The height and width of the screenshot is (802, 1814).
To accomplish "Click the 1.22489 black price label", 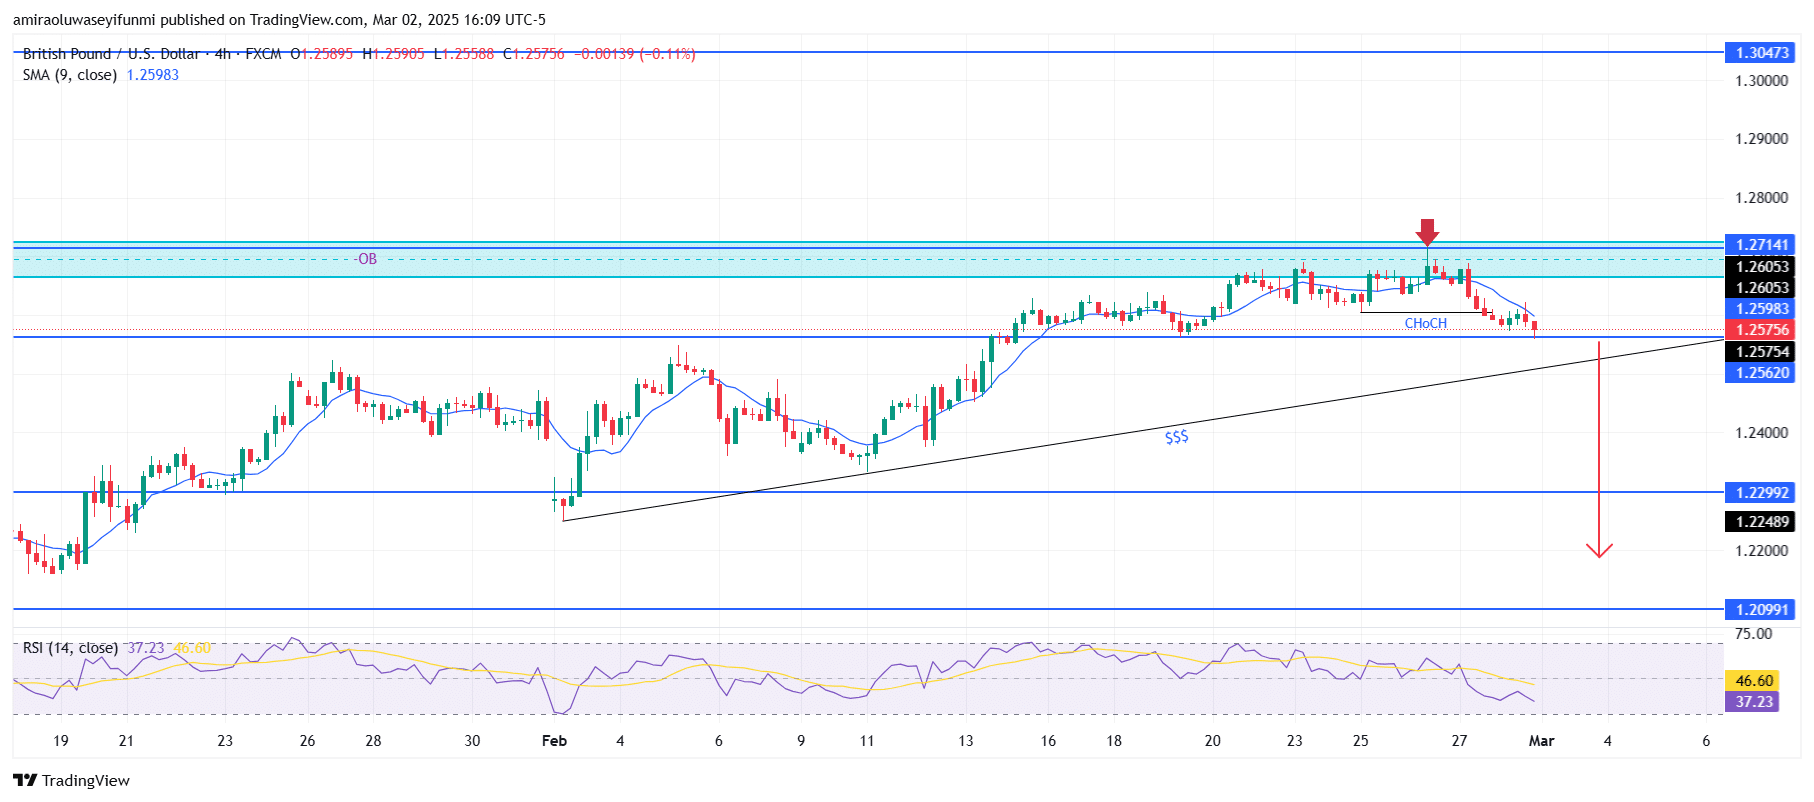I will 1760,522.
